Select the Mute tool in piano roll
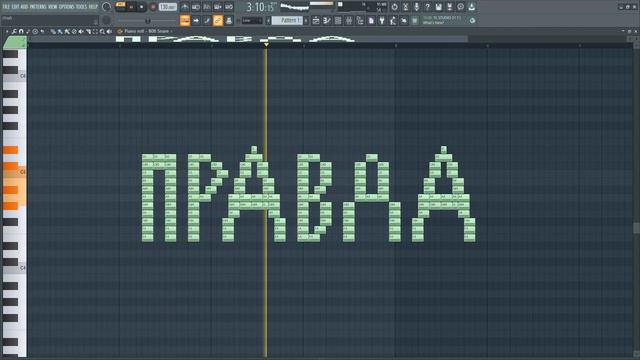640x360 pixels. point(81,31)
